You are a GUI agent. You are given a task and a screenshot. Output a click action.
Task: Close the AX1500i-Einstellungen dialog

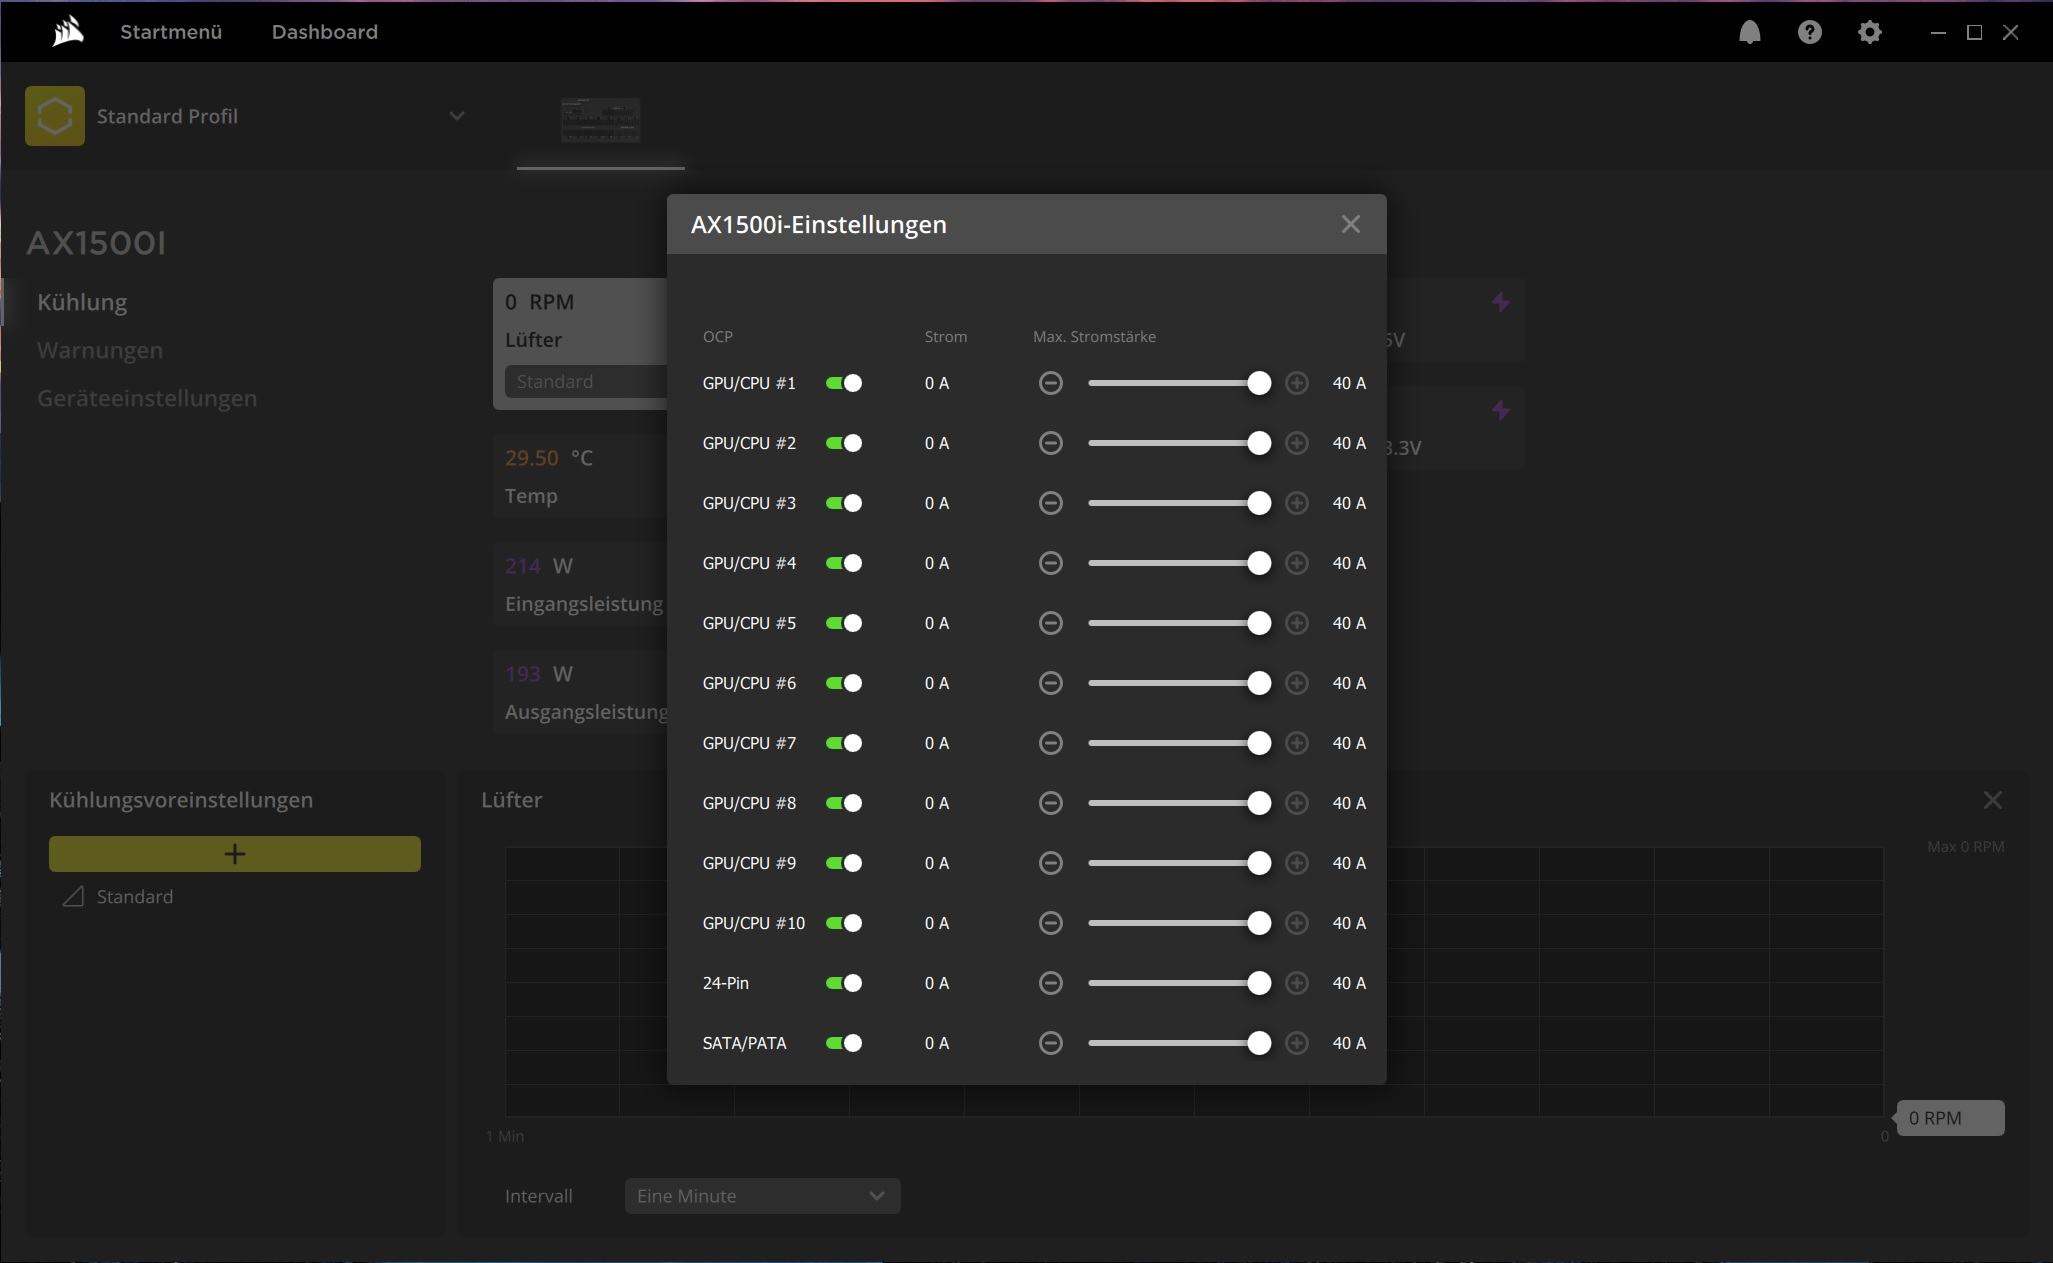1350,224
